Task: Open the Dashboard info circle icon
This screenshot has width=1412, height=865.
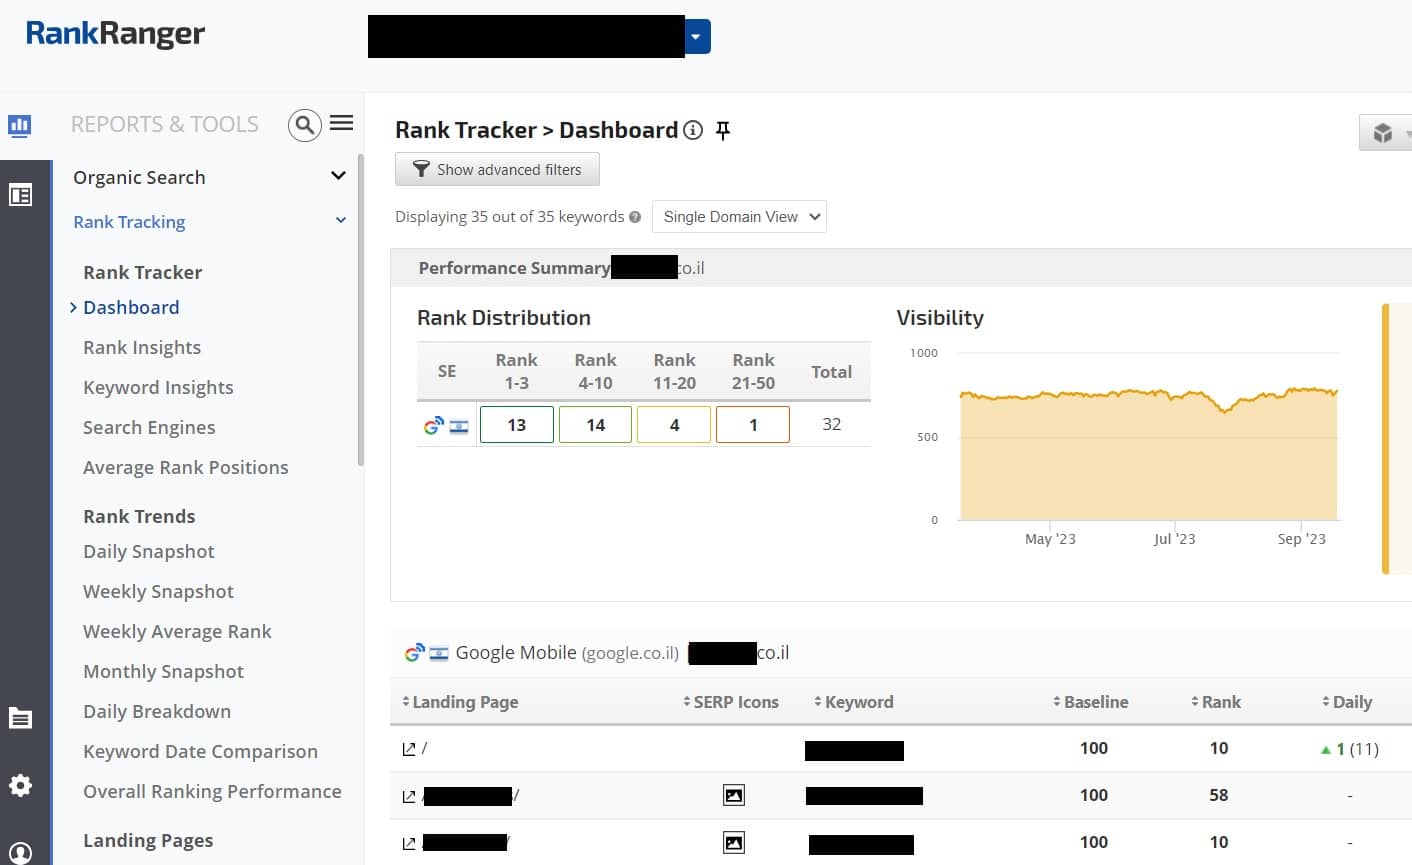Action: (693, 131)
